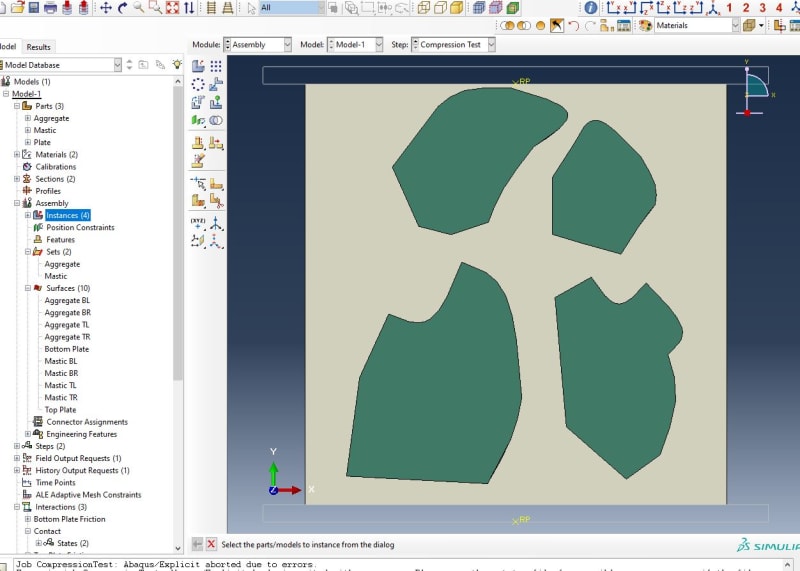Open the Model dropdown showing Model-1

point(355,44)
